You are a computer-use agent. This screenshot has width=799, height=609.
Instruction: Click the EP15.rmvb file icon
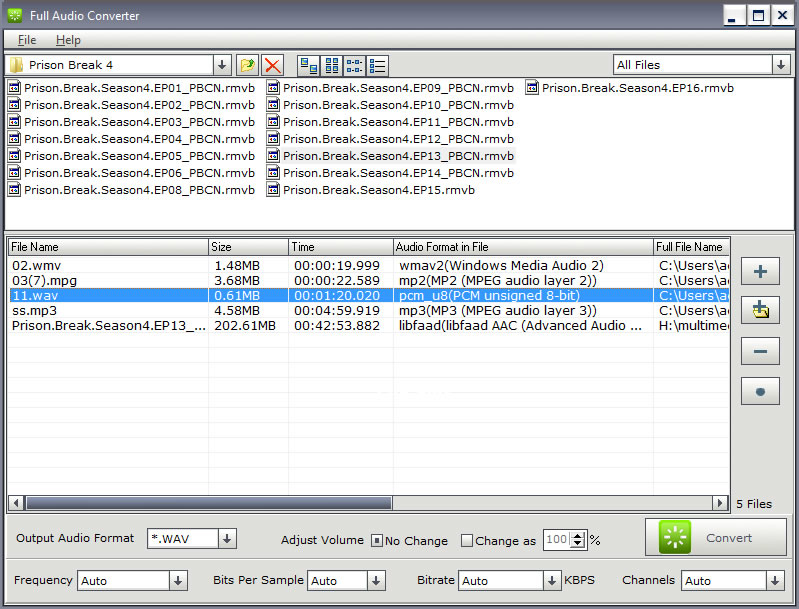[273, 190]
